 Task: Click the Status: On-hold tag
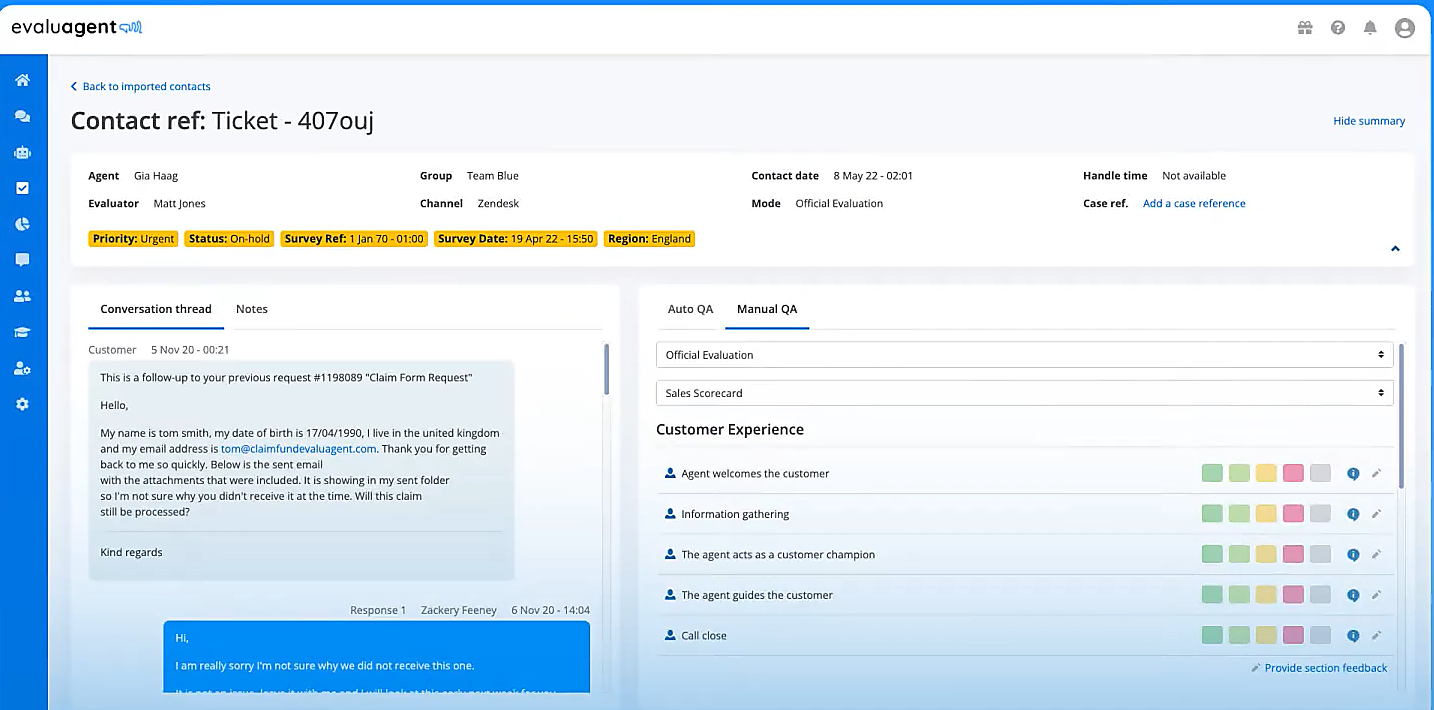(x=229, y=239)
